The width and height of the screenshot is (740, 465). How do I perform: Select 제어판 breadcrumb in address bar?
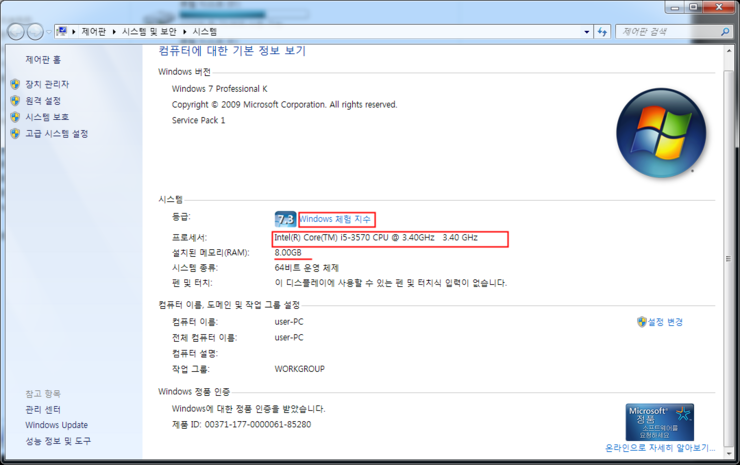[93, 32]
